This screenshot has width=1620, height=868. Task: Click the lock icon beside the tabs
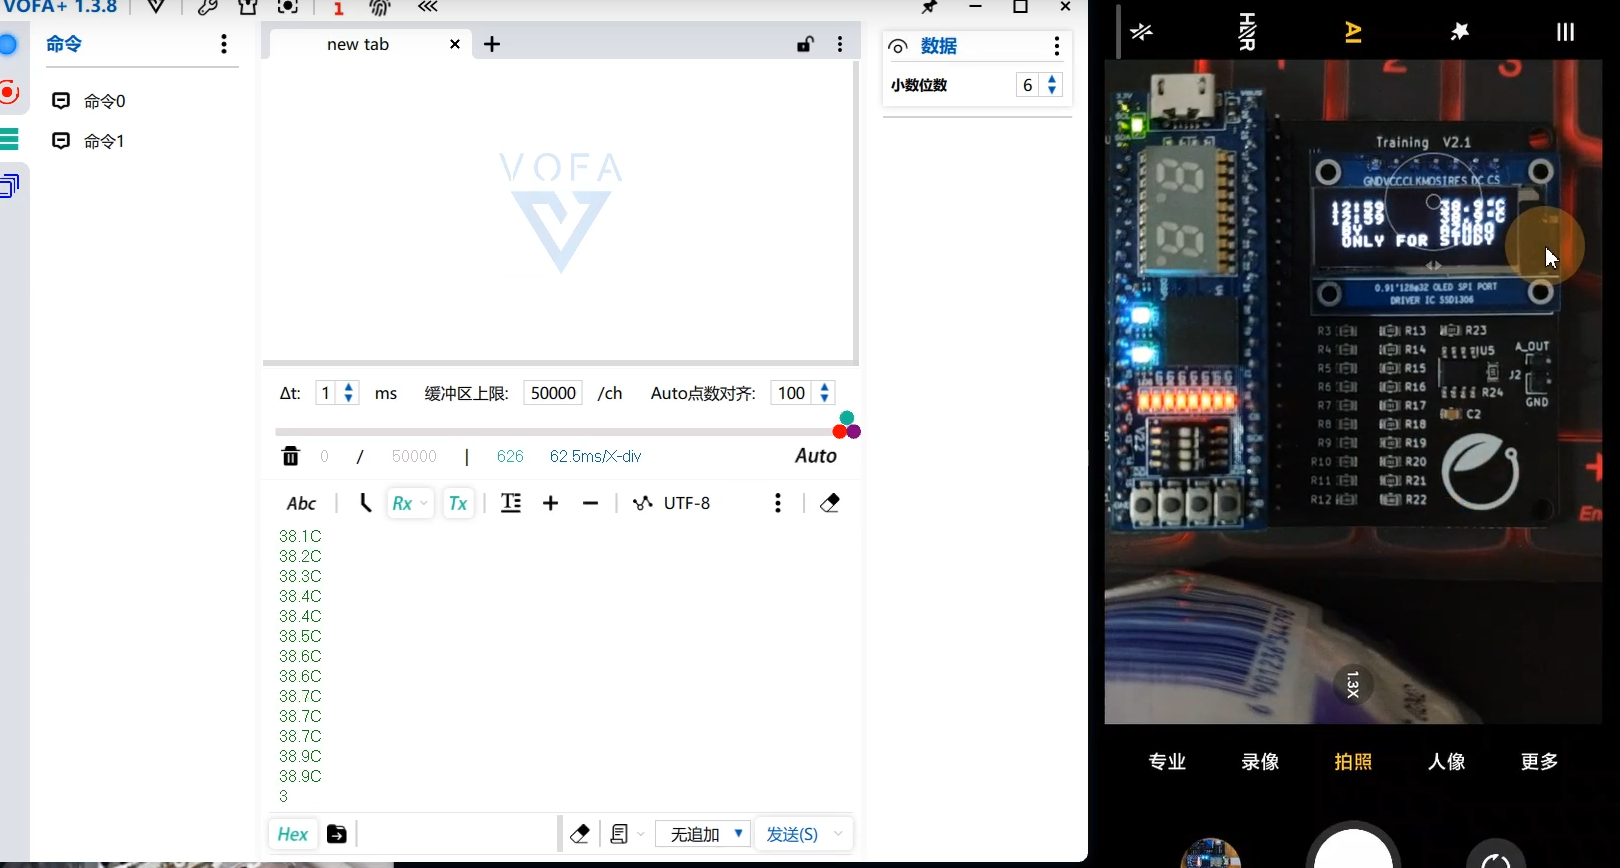[804, 44]
